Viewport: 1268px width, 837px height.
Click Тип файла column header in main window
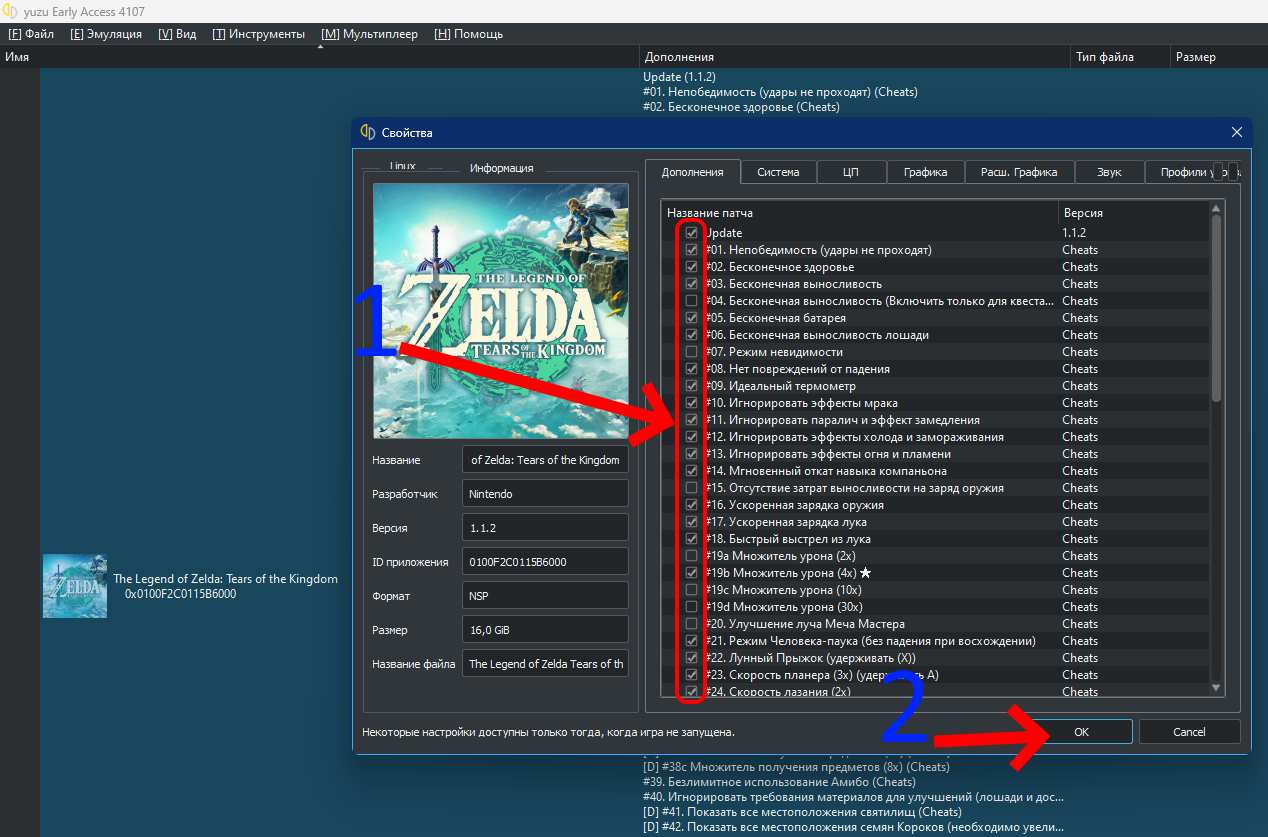click(x=1119, y=57)
